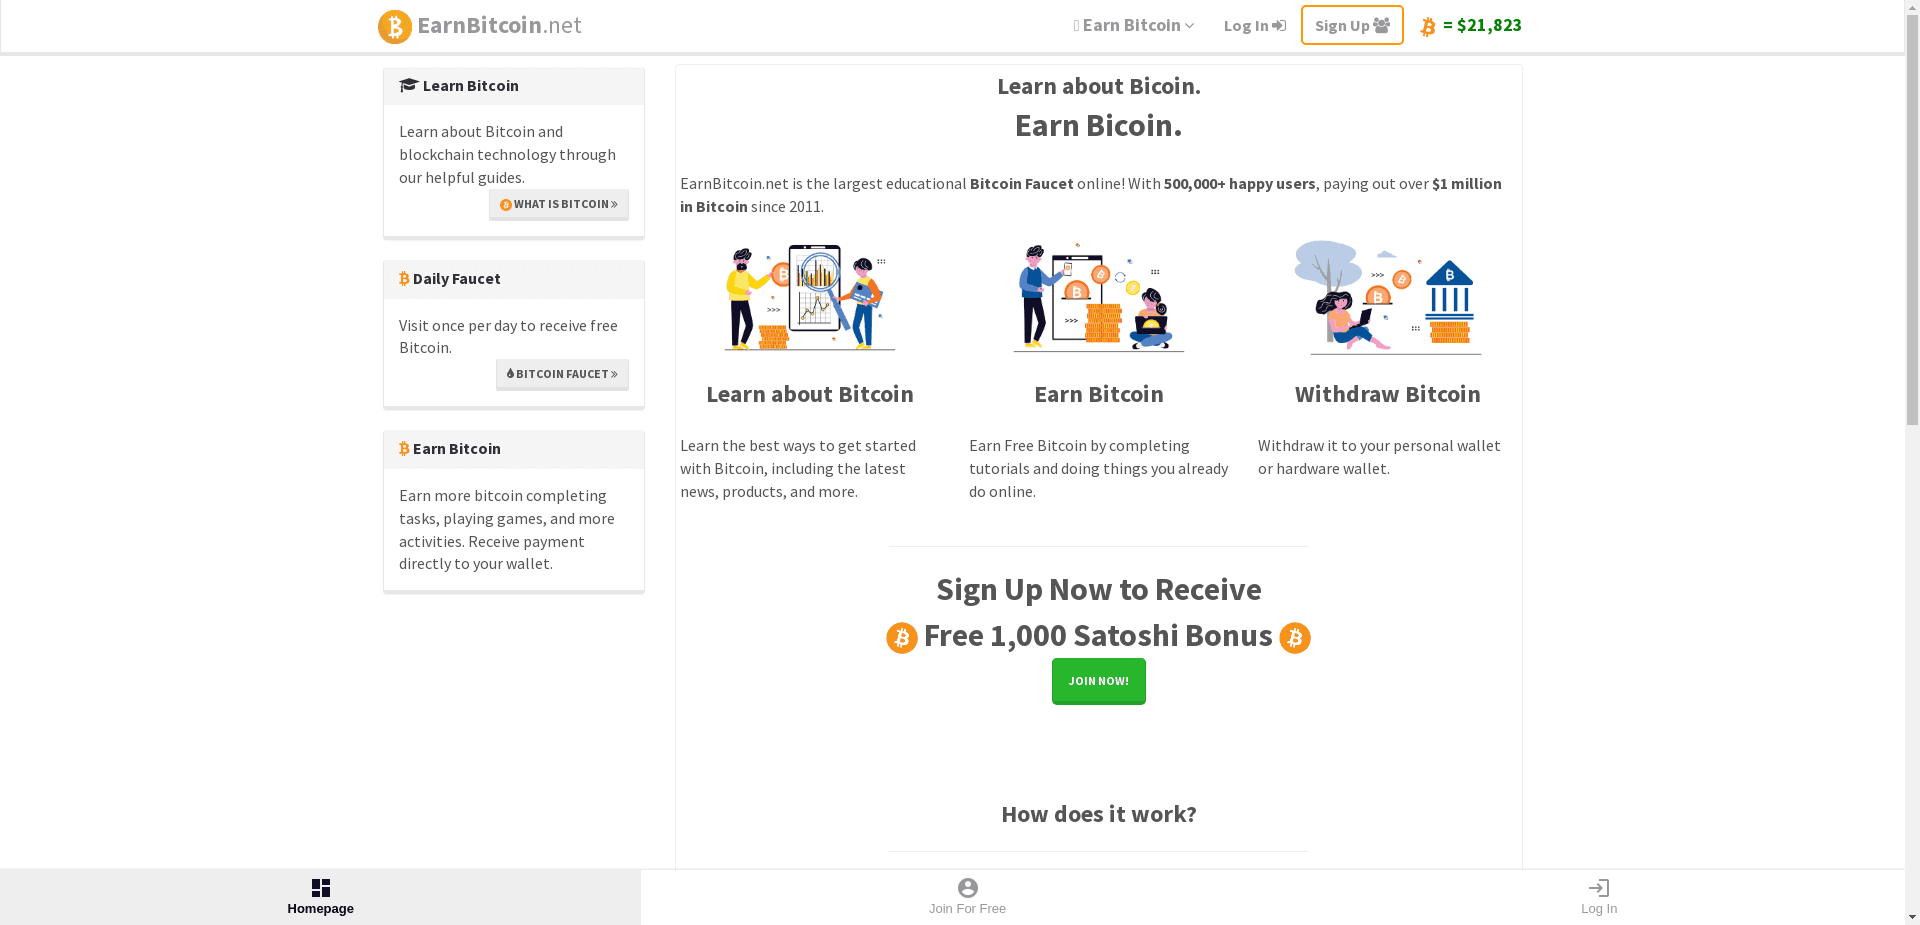Click the login arrow icon in bottom bar
The width and height of the screenshot is (1920, 925).
click(1599, 888)
